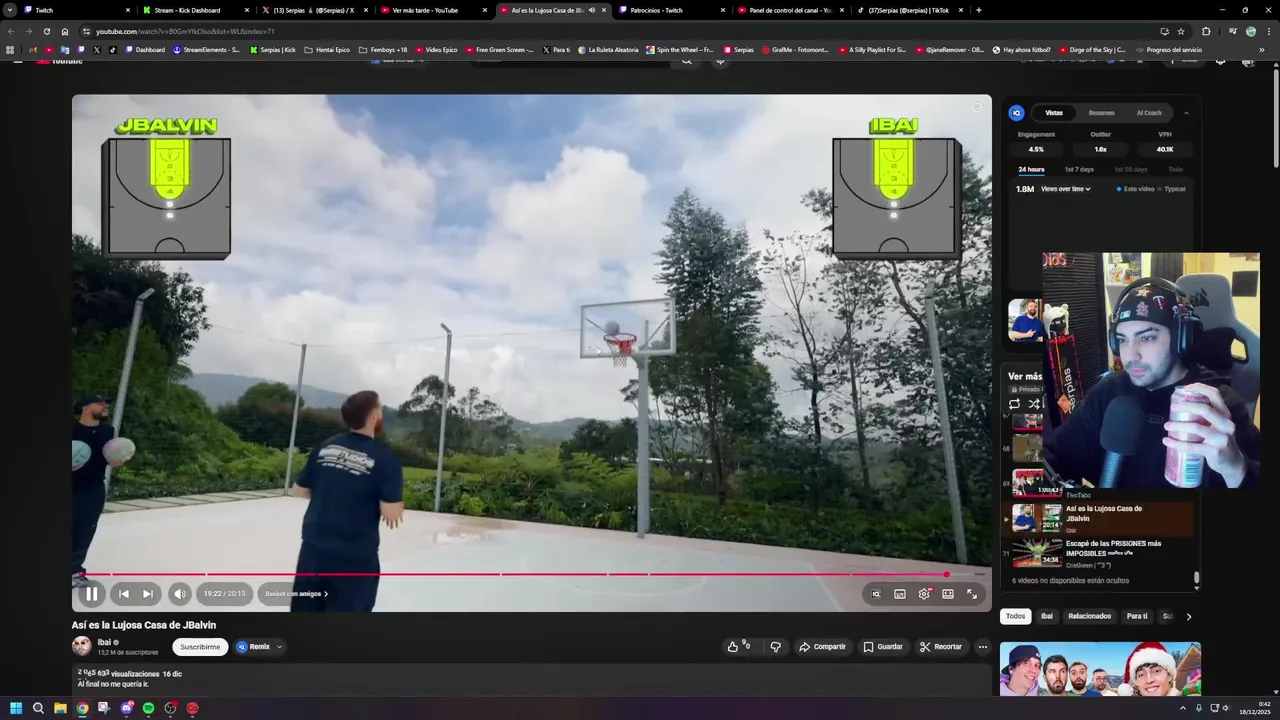
Task: Open Windows taskbar search
Action: (x=38, y=708)
